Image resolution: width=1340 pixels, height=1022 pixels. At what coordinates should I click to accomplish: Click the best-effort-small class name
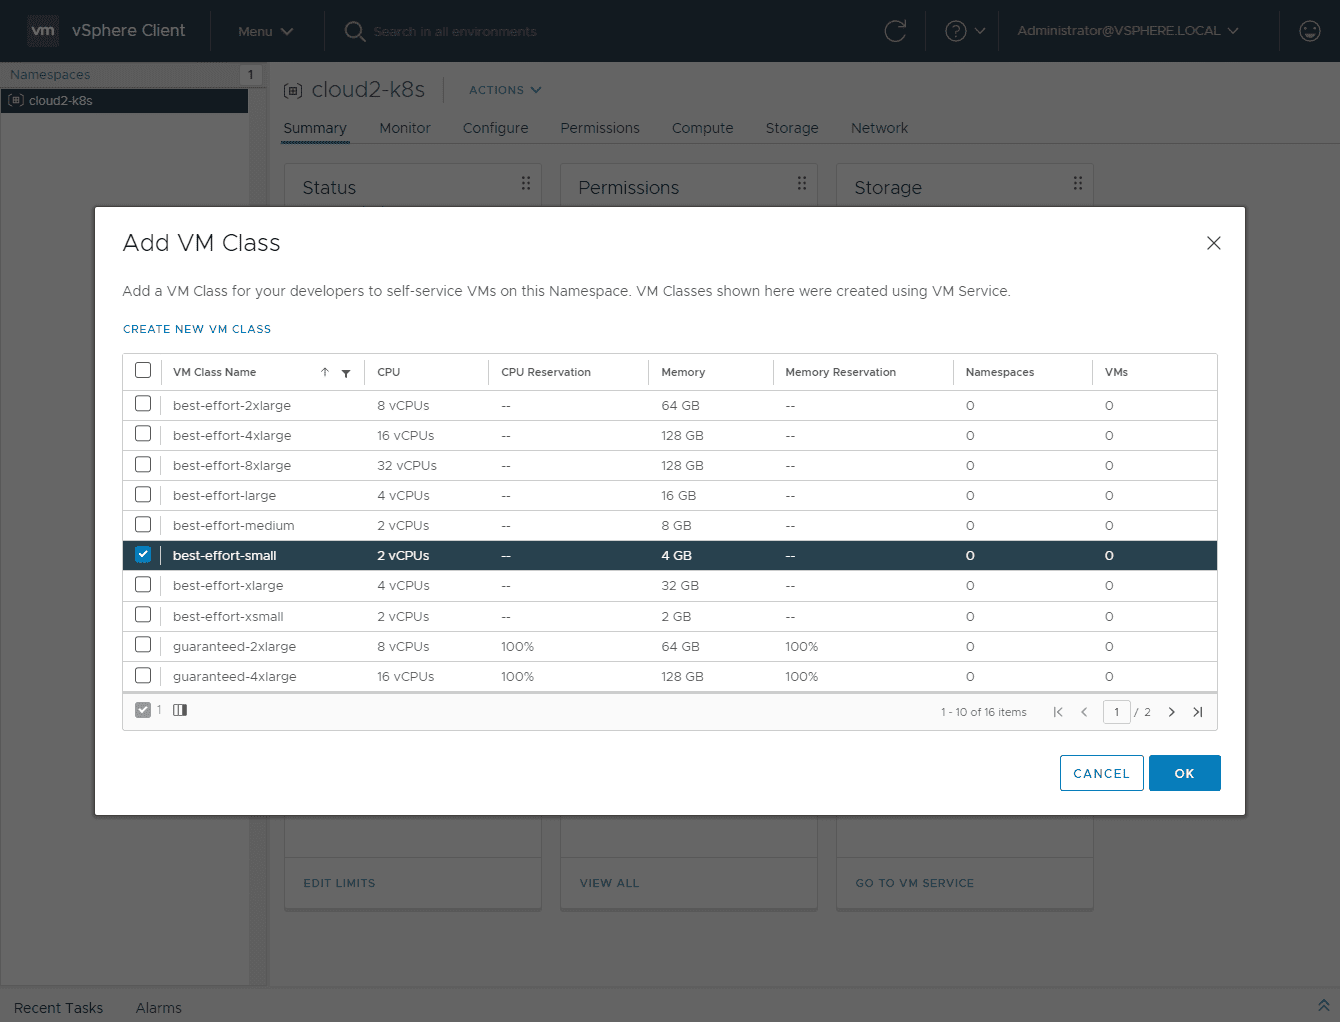pyautogui.click(x=225, y=555)
